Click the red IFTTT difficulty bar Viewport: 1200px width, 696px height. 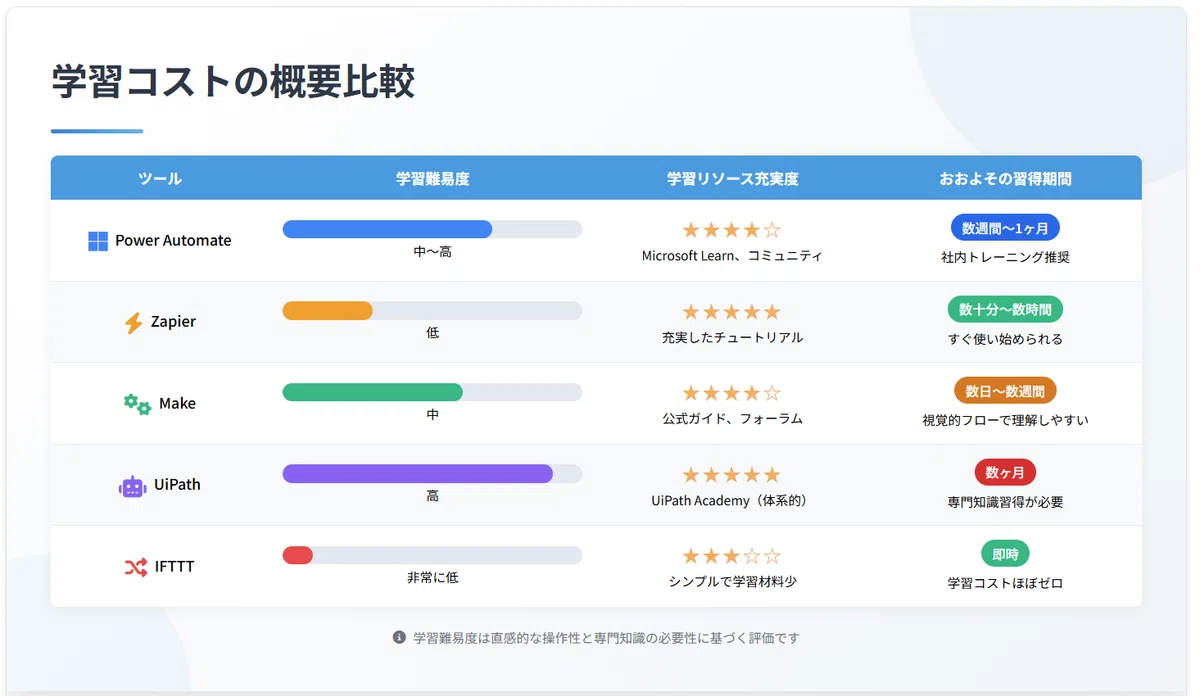(297, 555)
